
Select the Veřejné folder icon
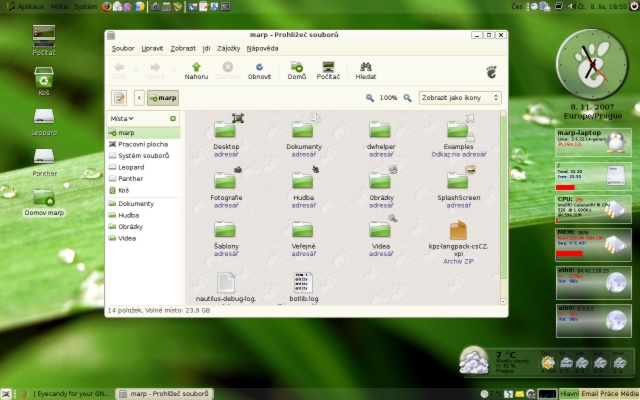[x=303, y=229]
